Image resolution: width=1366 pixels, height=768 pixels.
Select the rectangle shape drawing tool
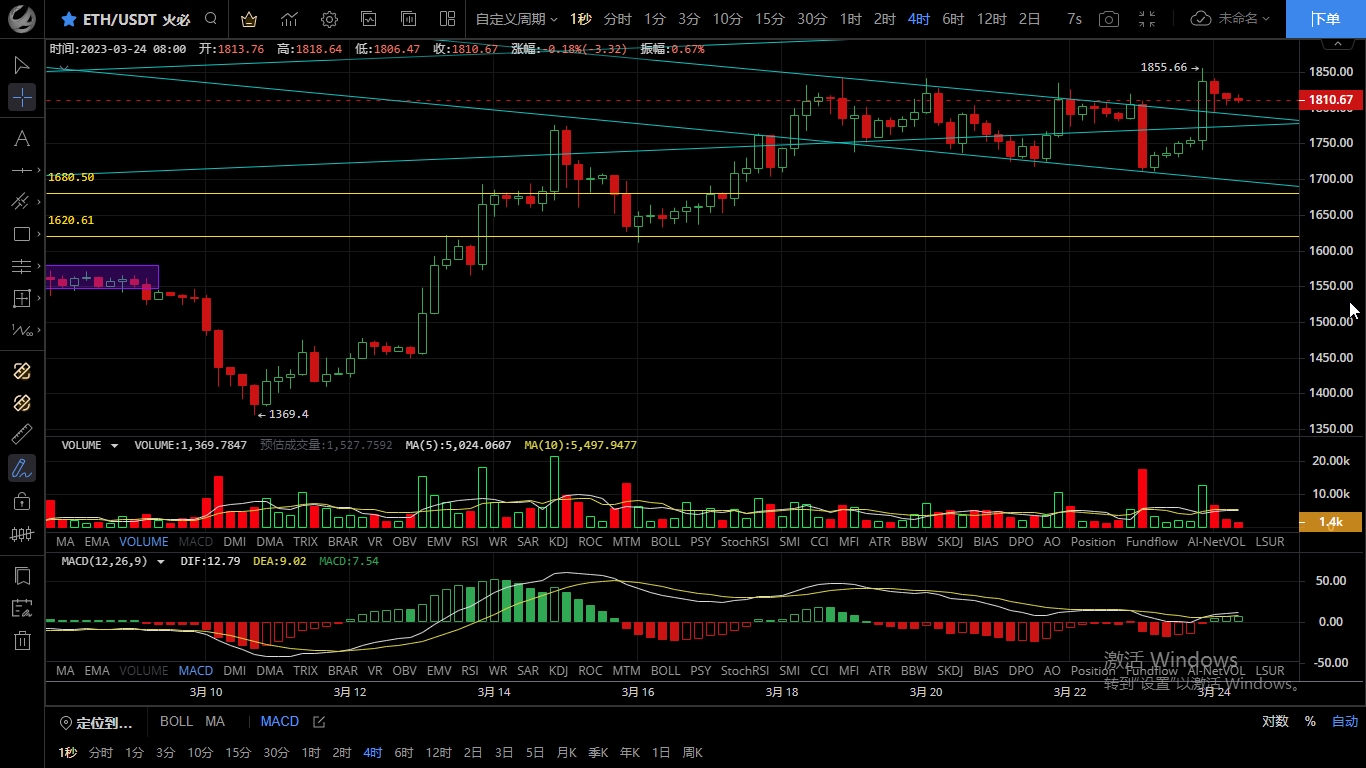click(x=21, y=234)
